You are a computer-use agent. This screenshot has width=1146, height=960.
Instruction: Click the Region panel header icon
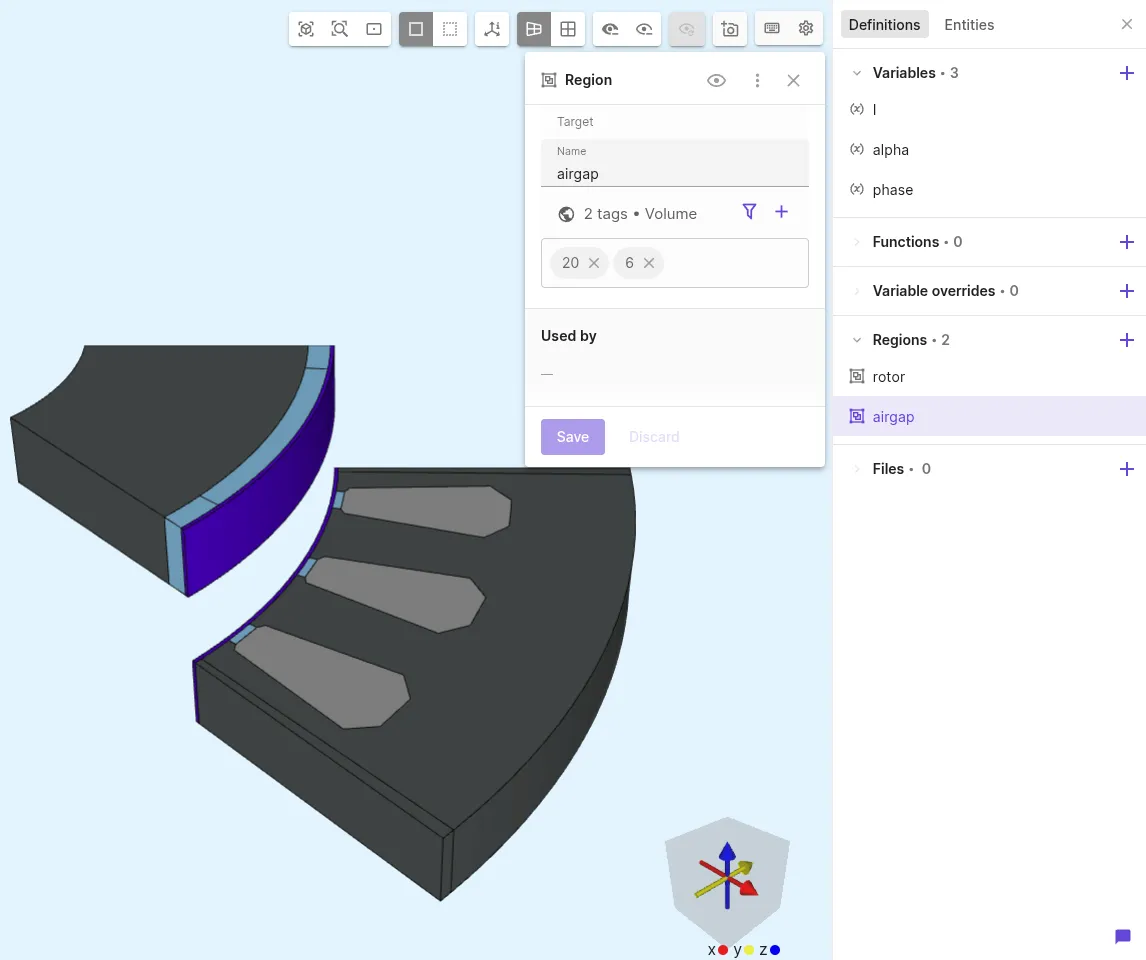549,80
